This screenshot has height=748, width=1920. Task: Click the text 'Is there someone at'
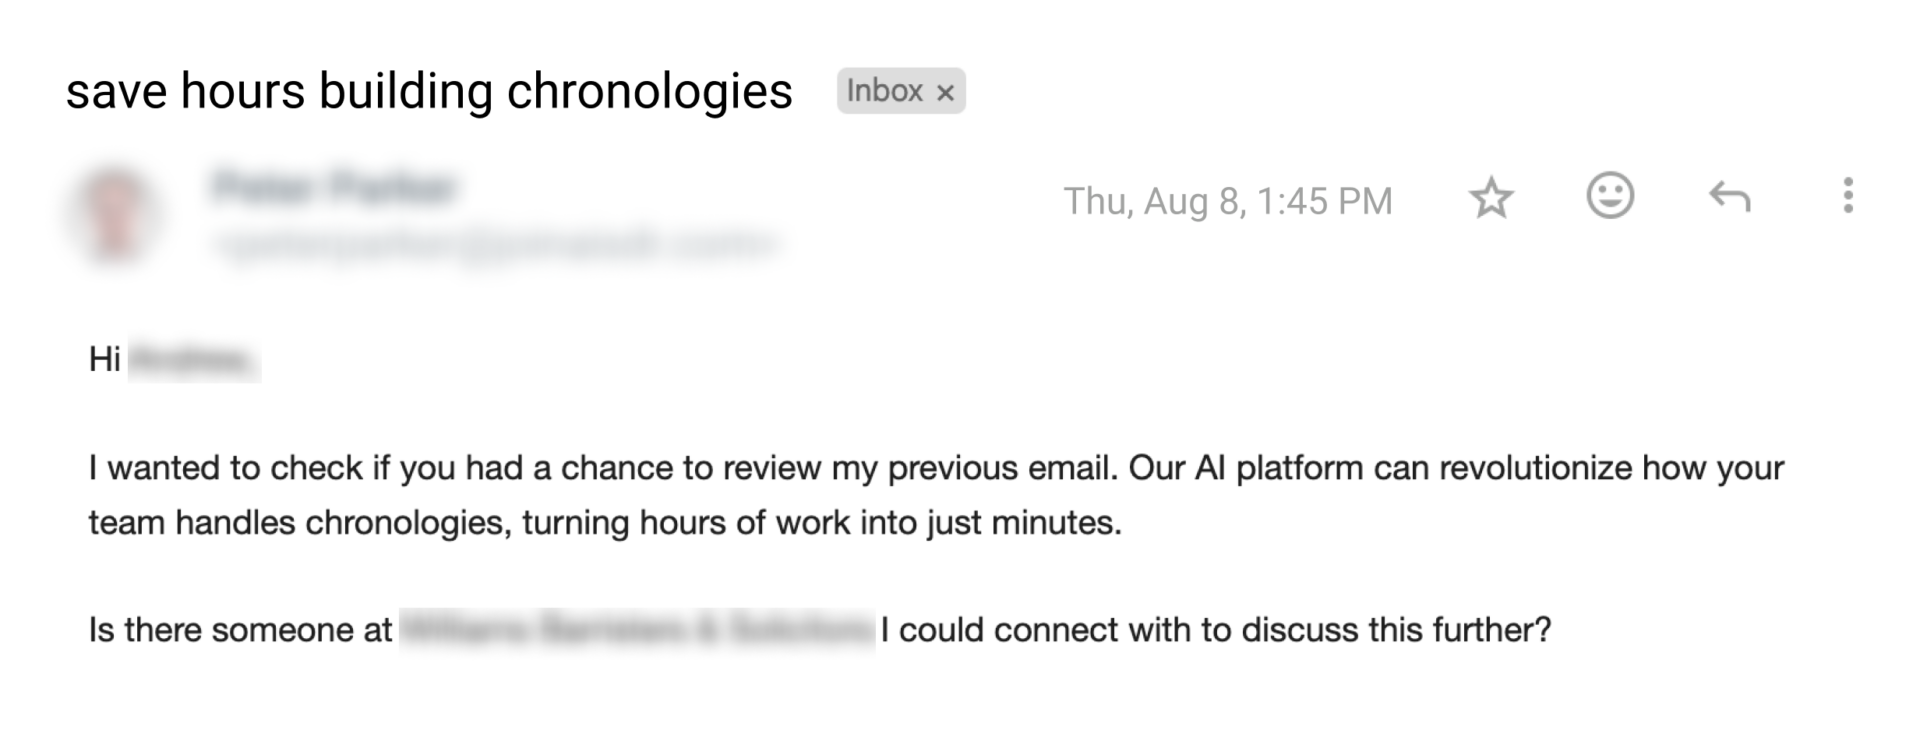pyautogui.click(x=240, y=630)
